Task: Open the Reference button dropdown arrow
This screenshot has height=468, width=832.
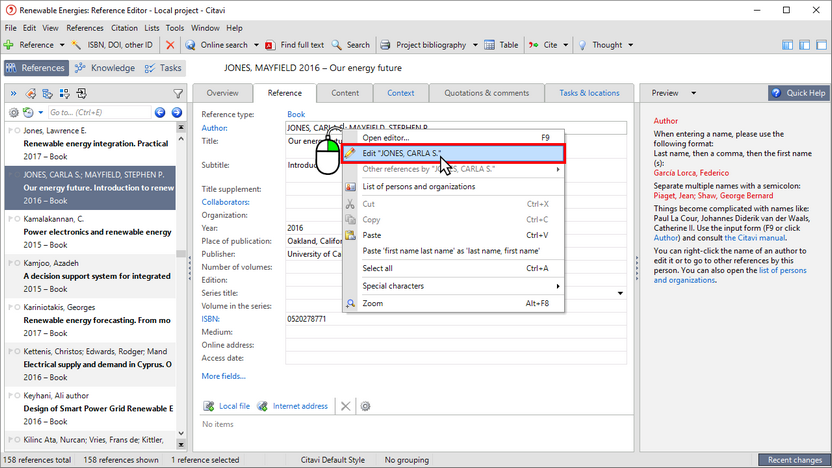Action: click(x=62, y=45)
